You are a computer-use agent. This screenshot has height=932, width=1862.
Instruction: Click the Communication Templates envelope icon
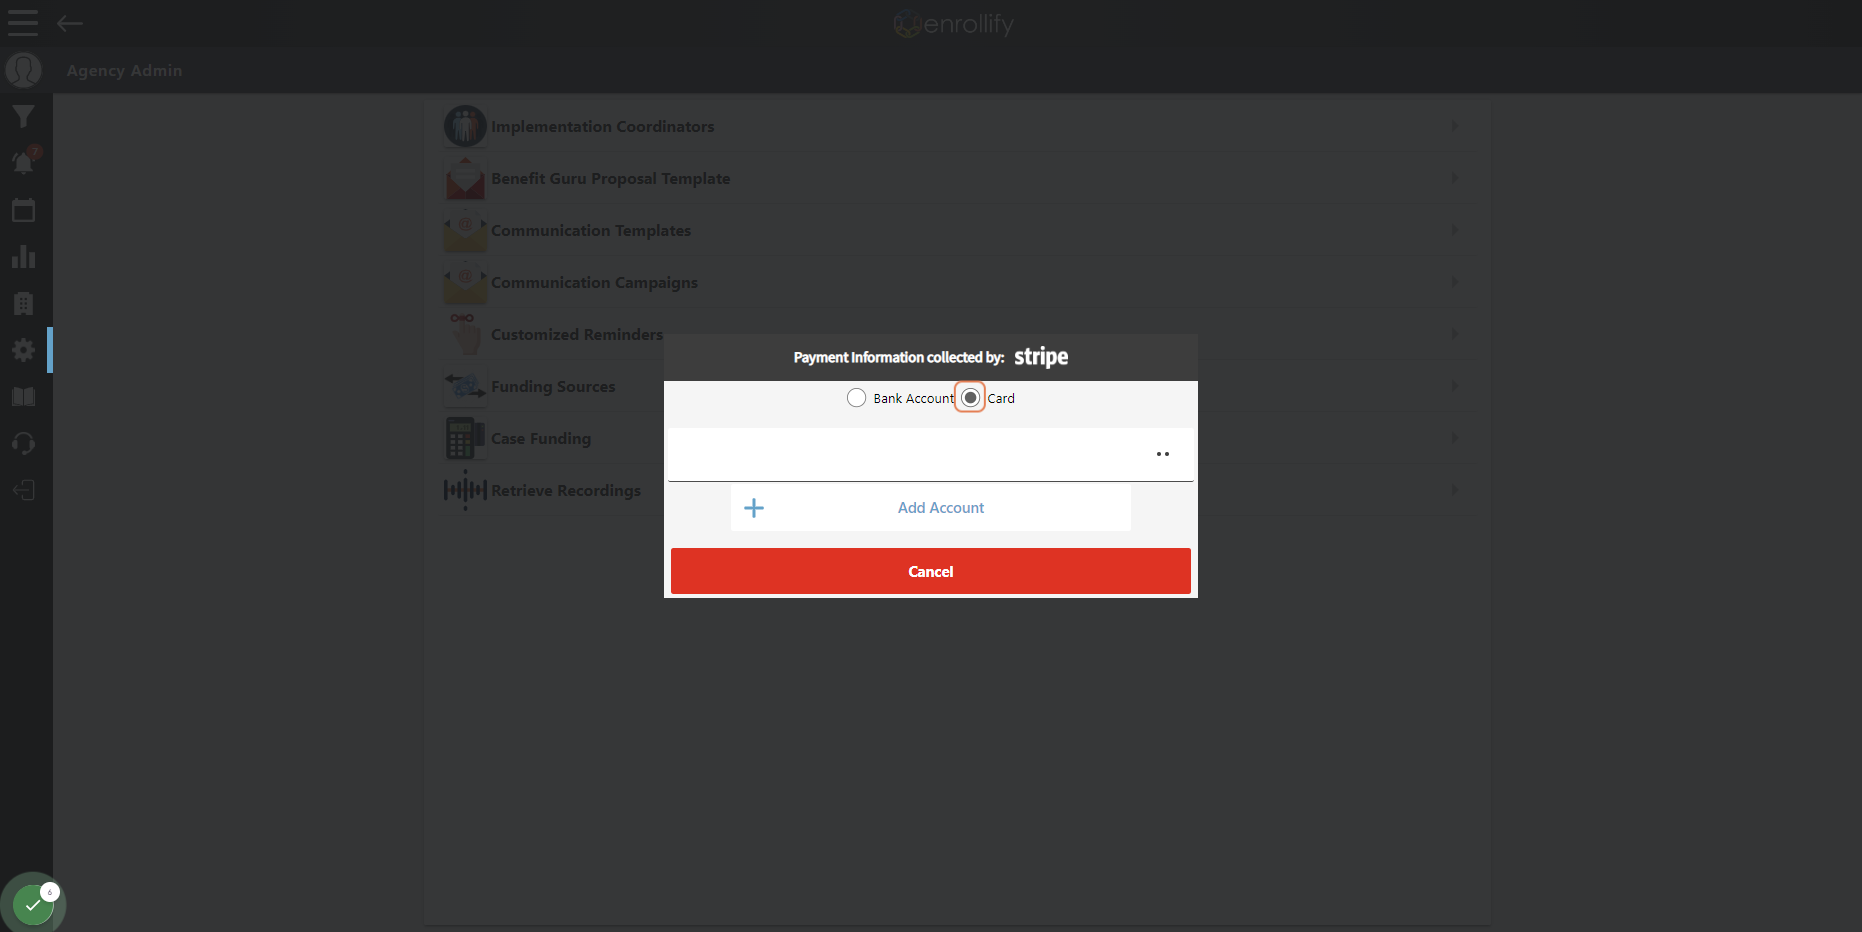tap(465, 232)
